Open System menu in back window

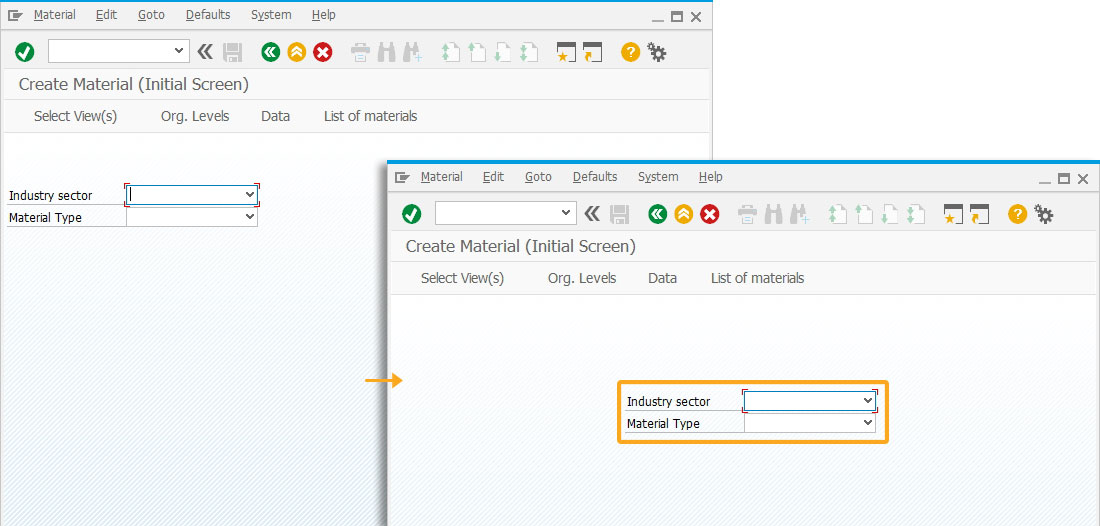pyautogui.click(x=271, y=15)
